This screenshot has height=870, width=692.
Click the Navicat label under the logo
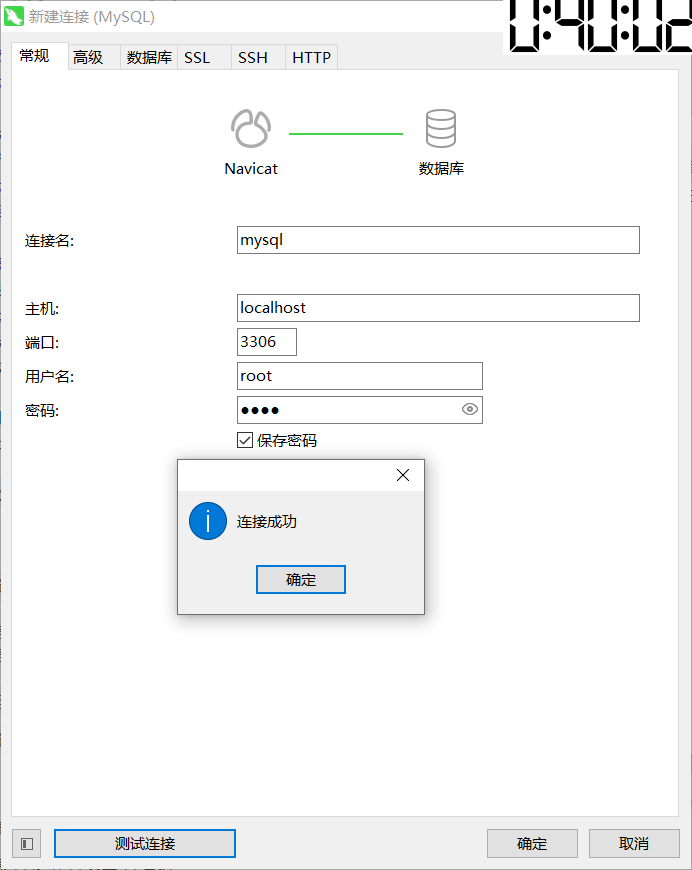pos(251,169)
